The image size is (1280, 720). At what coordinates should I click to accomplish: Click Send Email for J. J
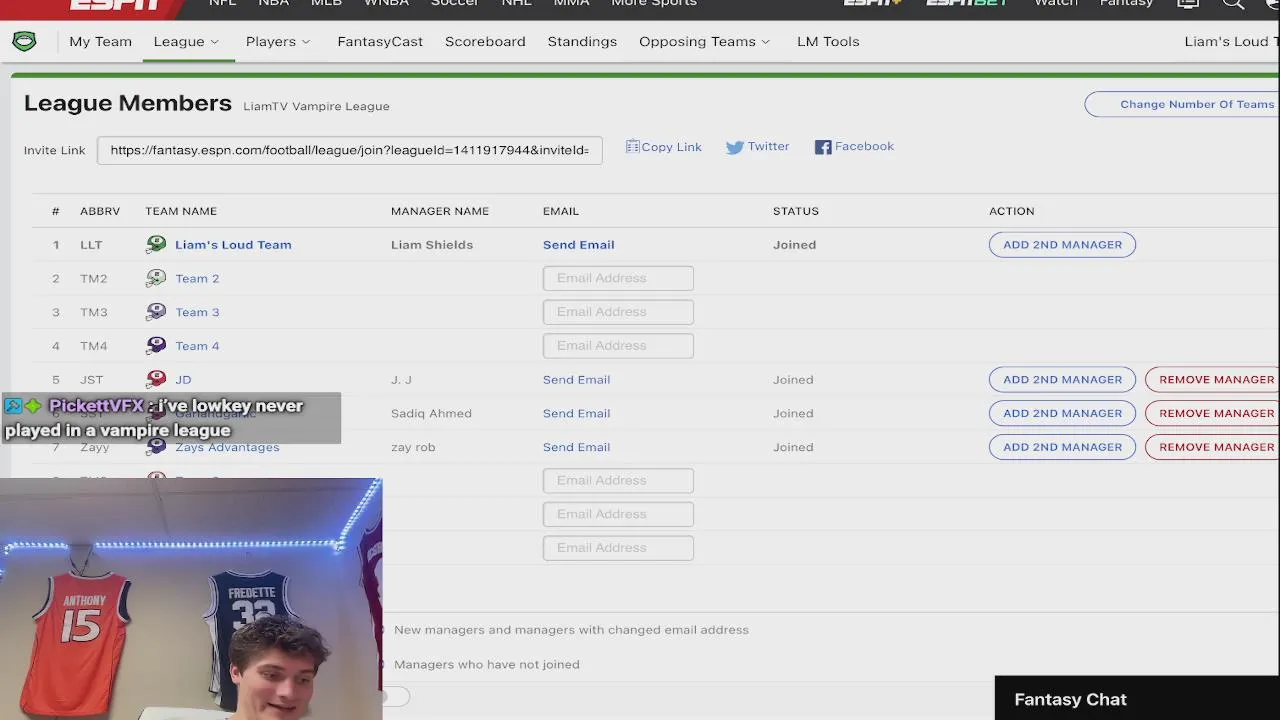(x=576, y=379)
